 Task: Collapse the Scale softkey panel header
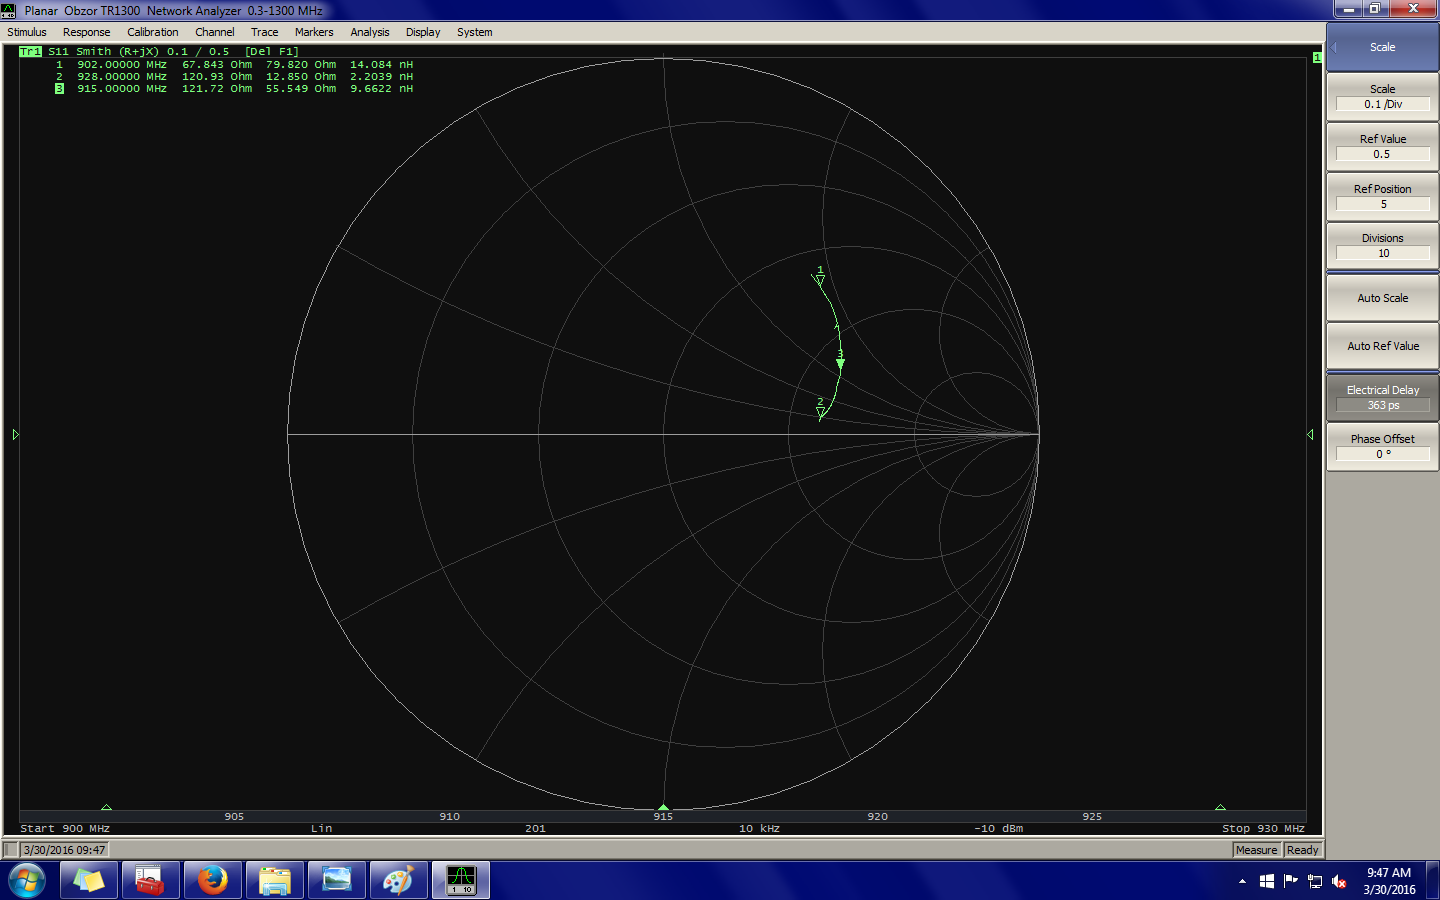1382,47
